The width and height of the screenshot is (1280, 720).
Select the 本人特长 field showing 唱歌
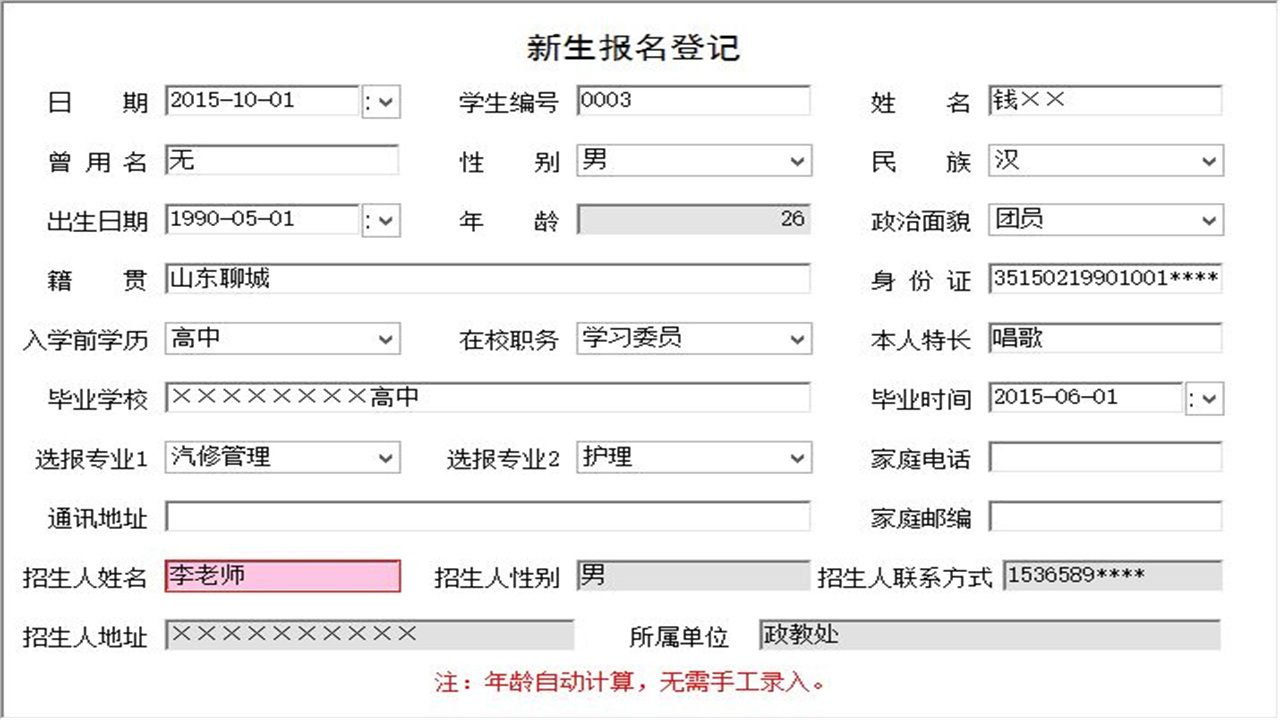click(x=1103, y=339)
